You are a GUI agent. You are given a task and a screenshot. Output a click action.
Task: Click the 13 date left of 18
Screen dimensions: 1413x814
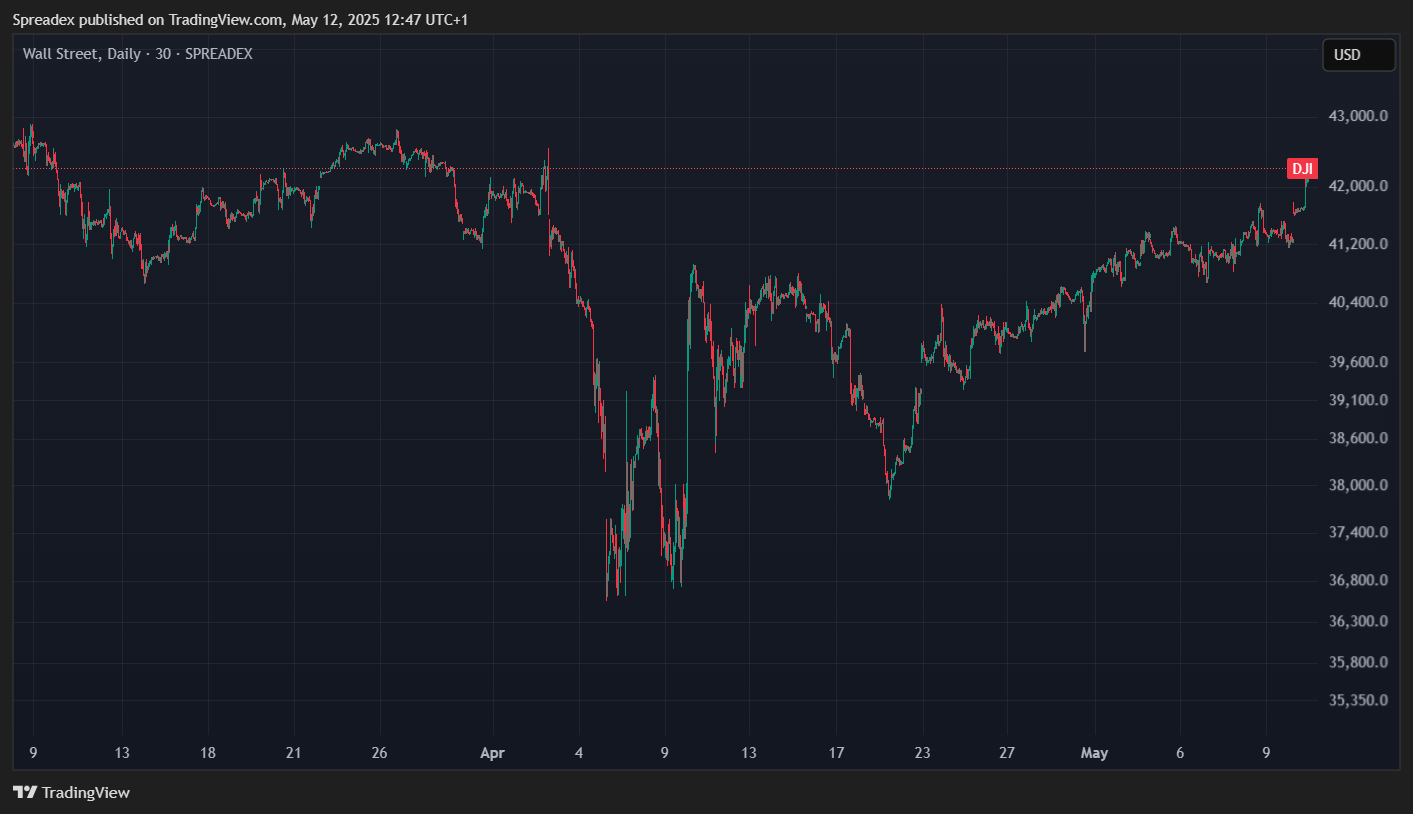122,753
